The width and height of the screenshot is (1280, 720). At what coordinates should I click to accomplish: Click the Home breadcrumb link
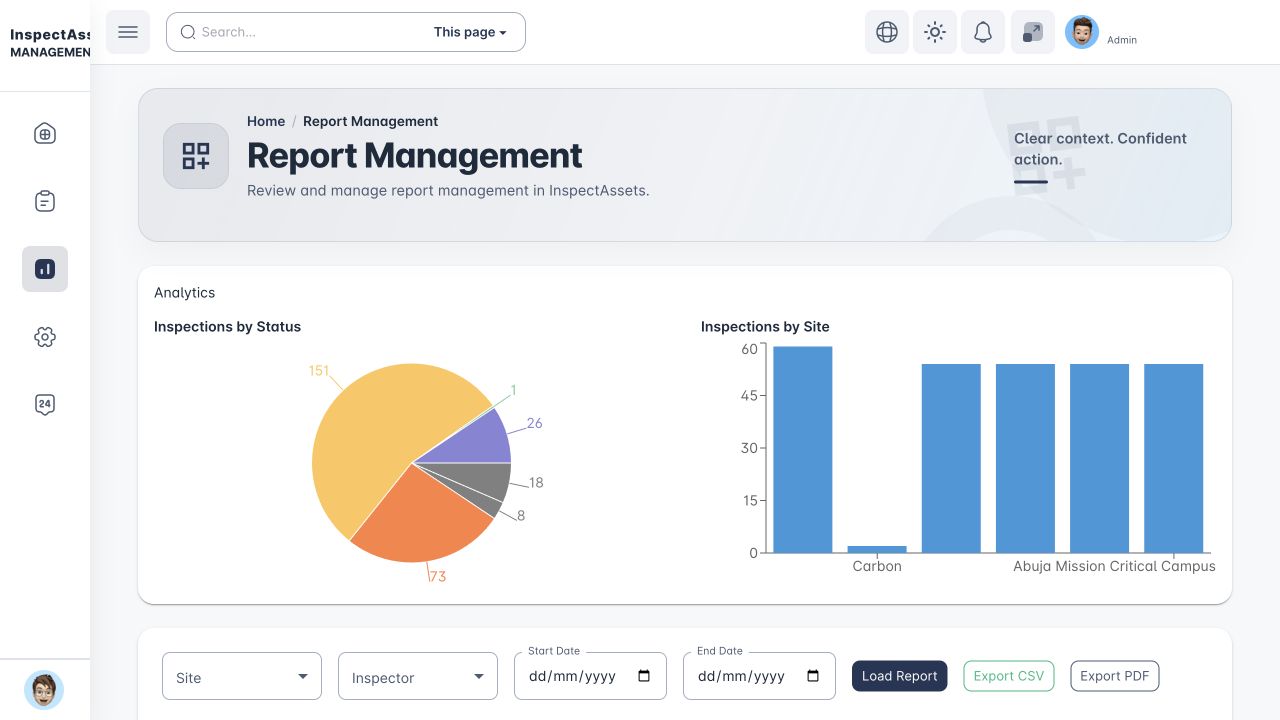[266, 121]
